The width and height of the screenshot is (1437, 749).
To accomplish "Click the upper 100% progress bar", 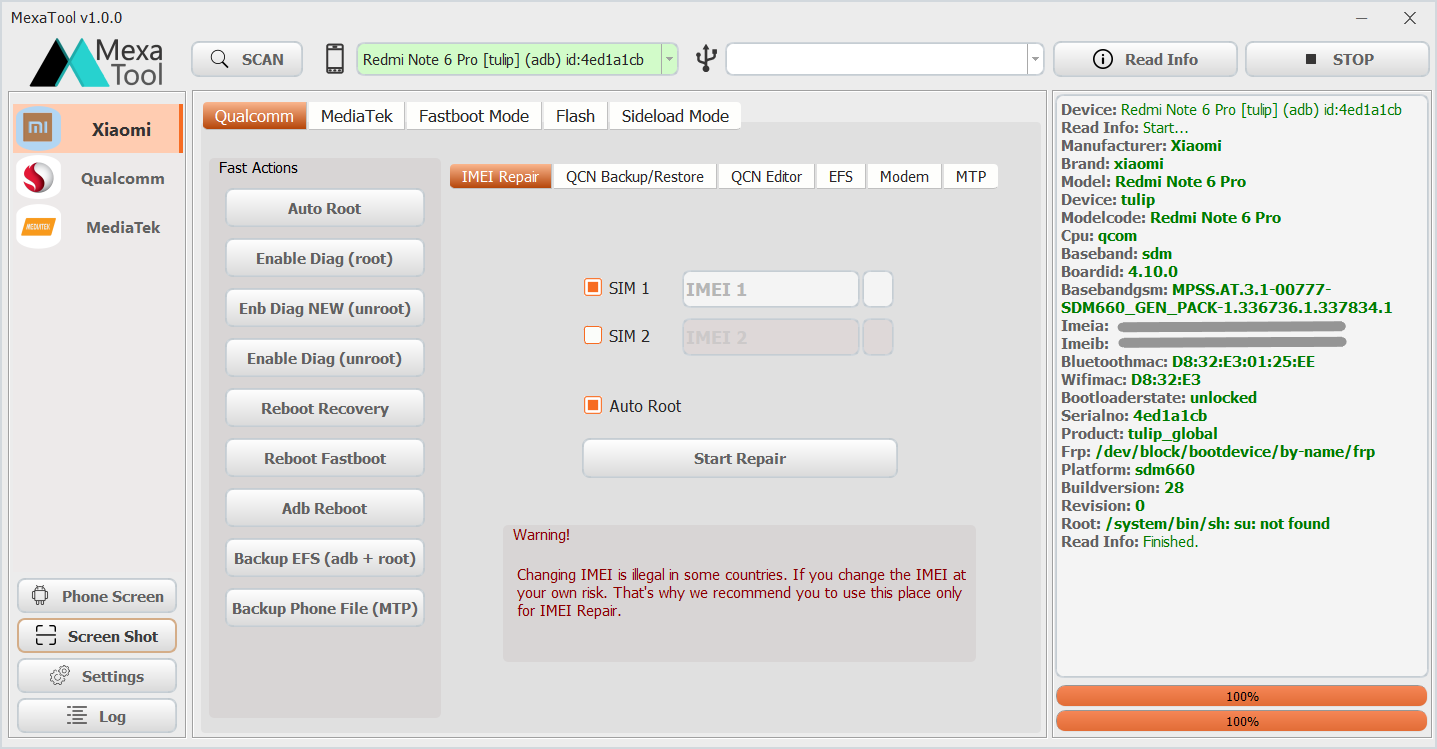I will pyautogui.click(x=1242, y=696).
